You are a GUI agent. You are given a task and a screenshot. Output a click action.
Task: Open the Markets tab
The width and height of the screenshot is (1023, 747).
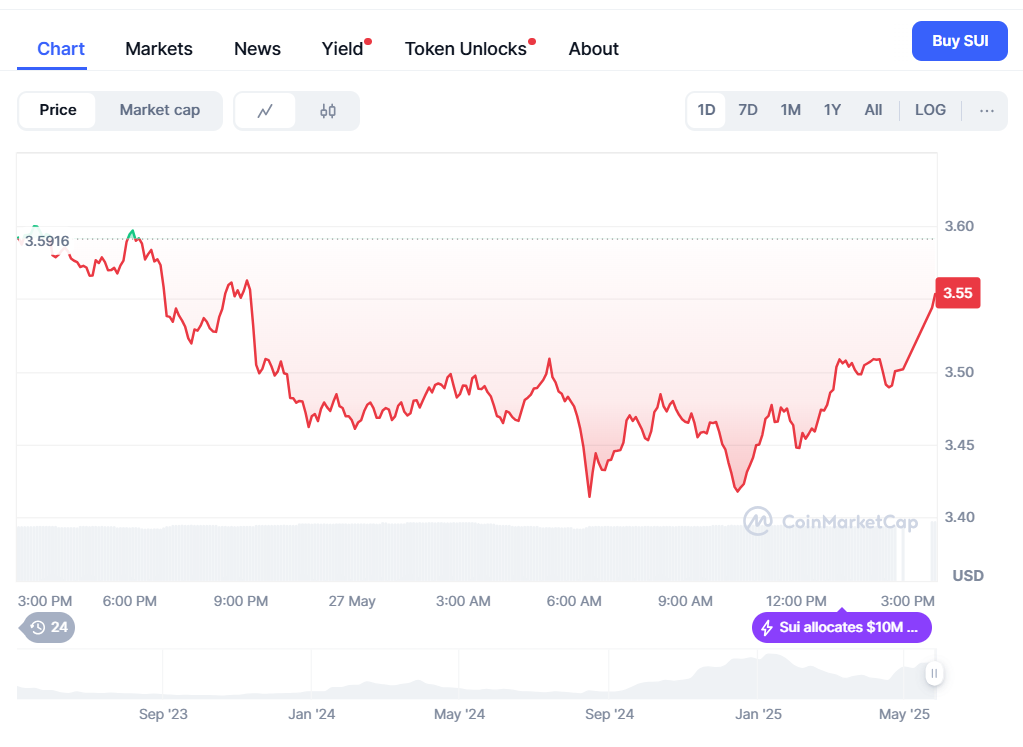tap(159, 49)
